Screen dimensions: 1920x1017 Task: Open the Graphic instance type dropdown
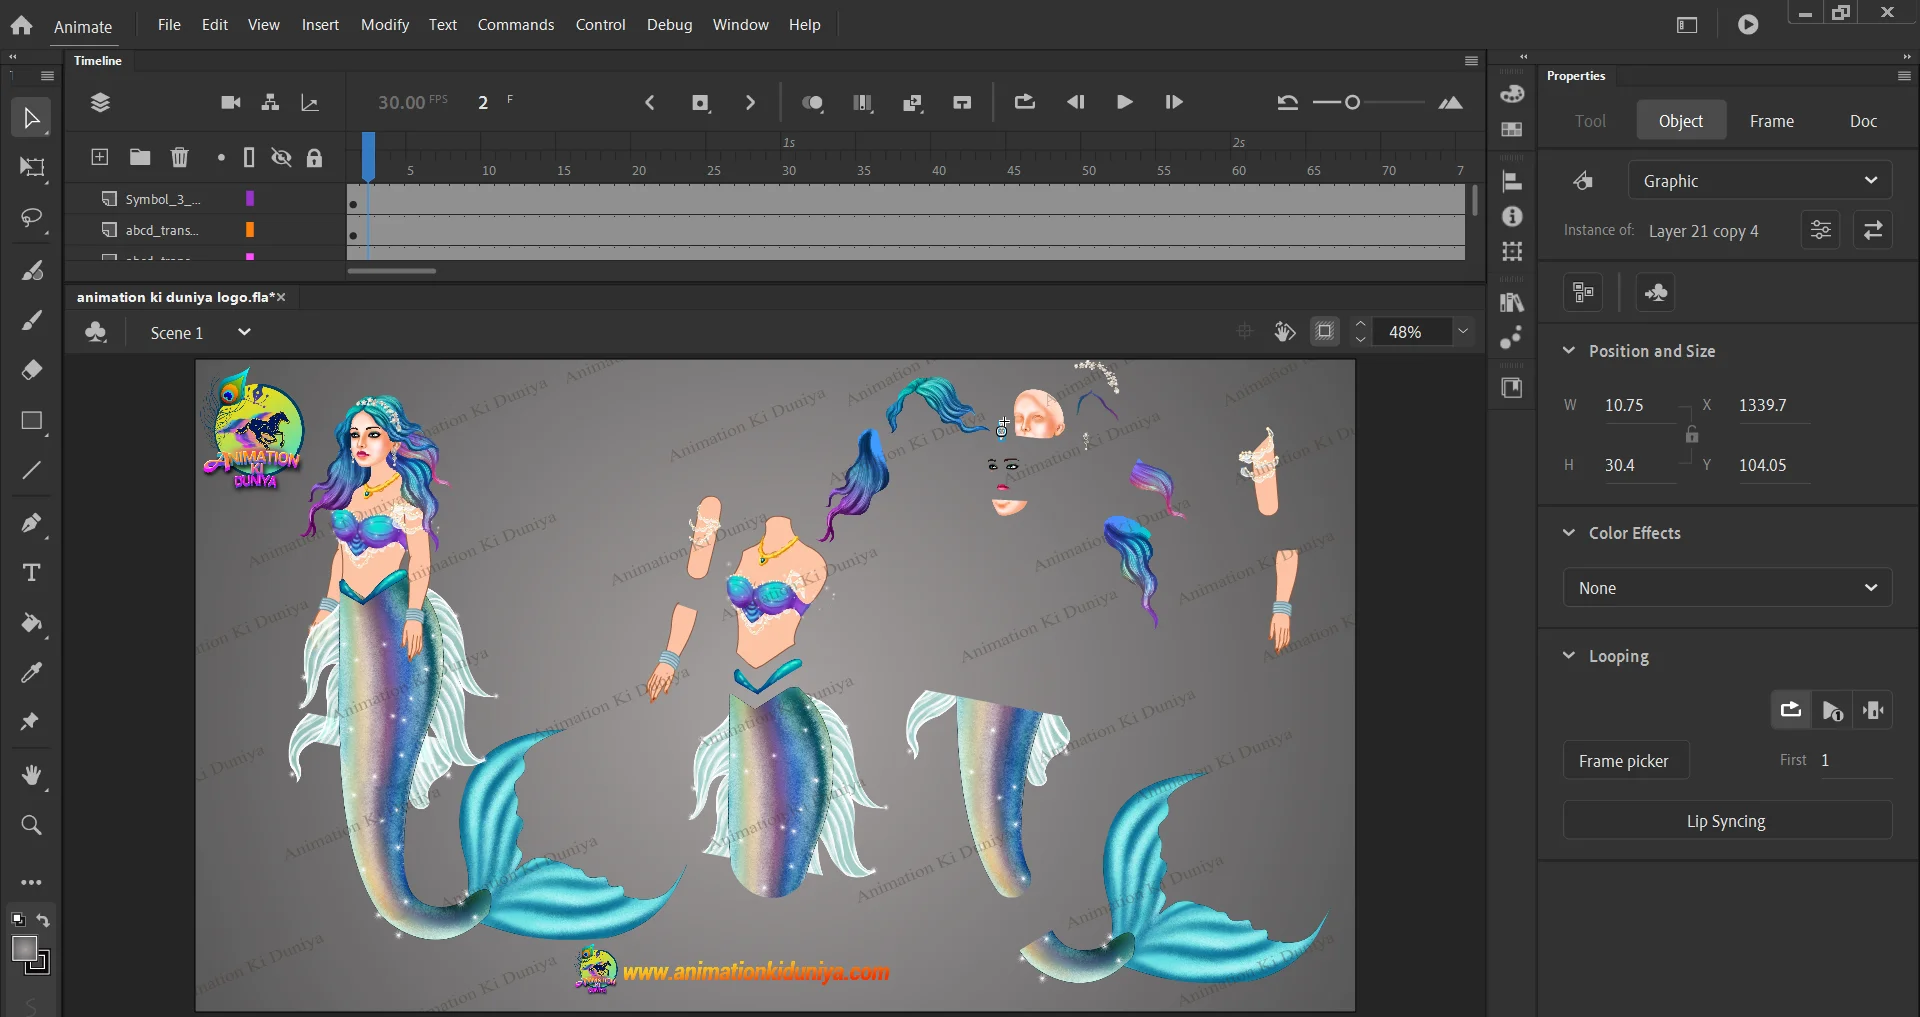click(x=1759, y=181)
